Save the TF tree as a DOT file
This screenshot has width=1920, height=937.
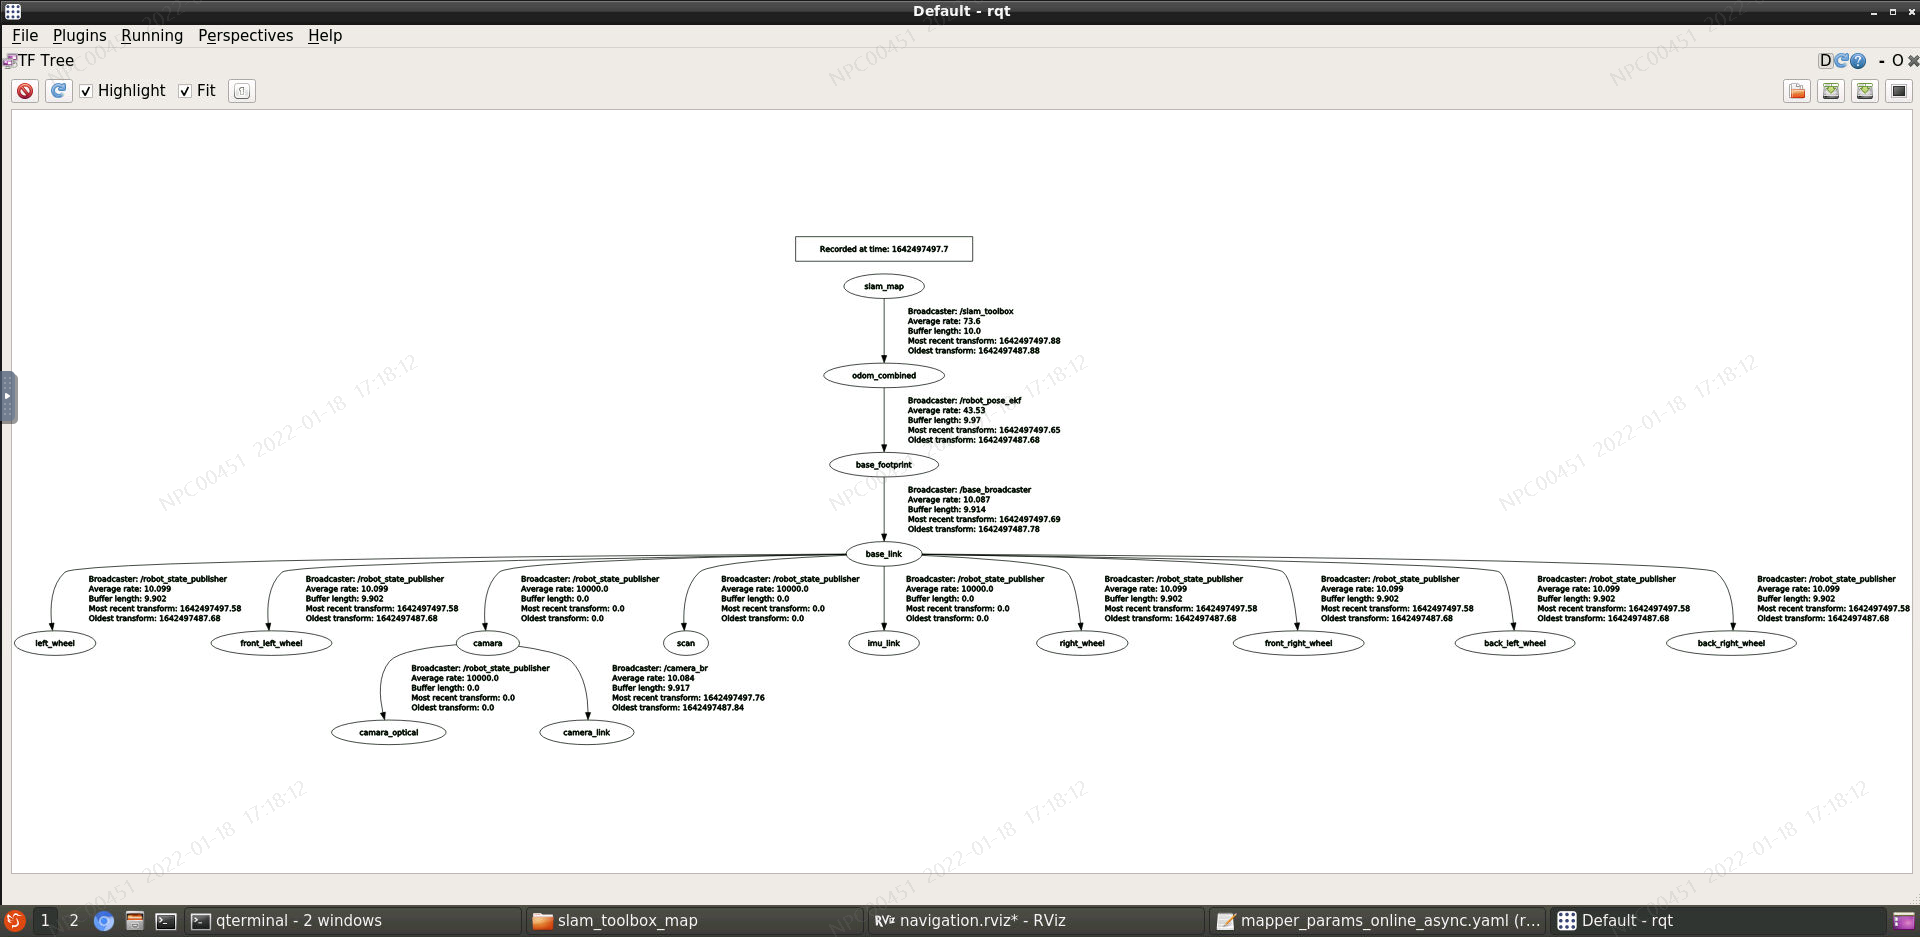point(1830,90)
